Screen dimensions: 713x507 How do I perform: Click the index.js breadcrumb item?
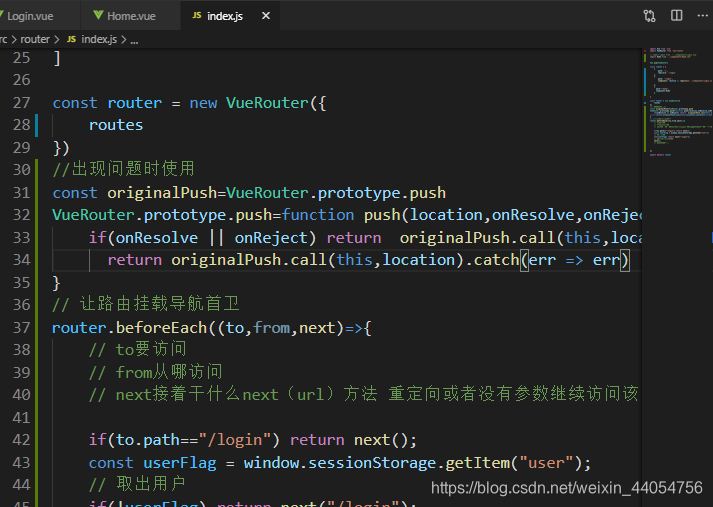99,40
